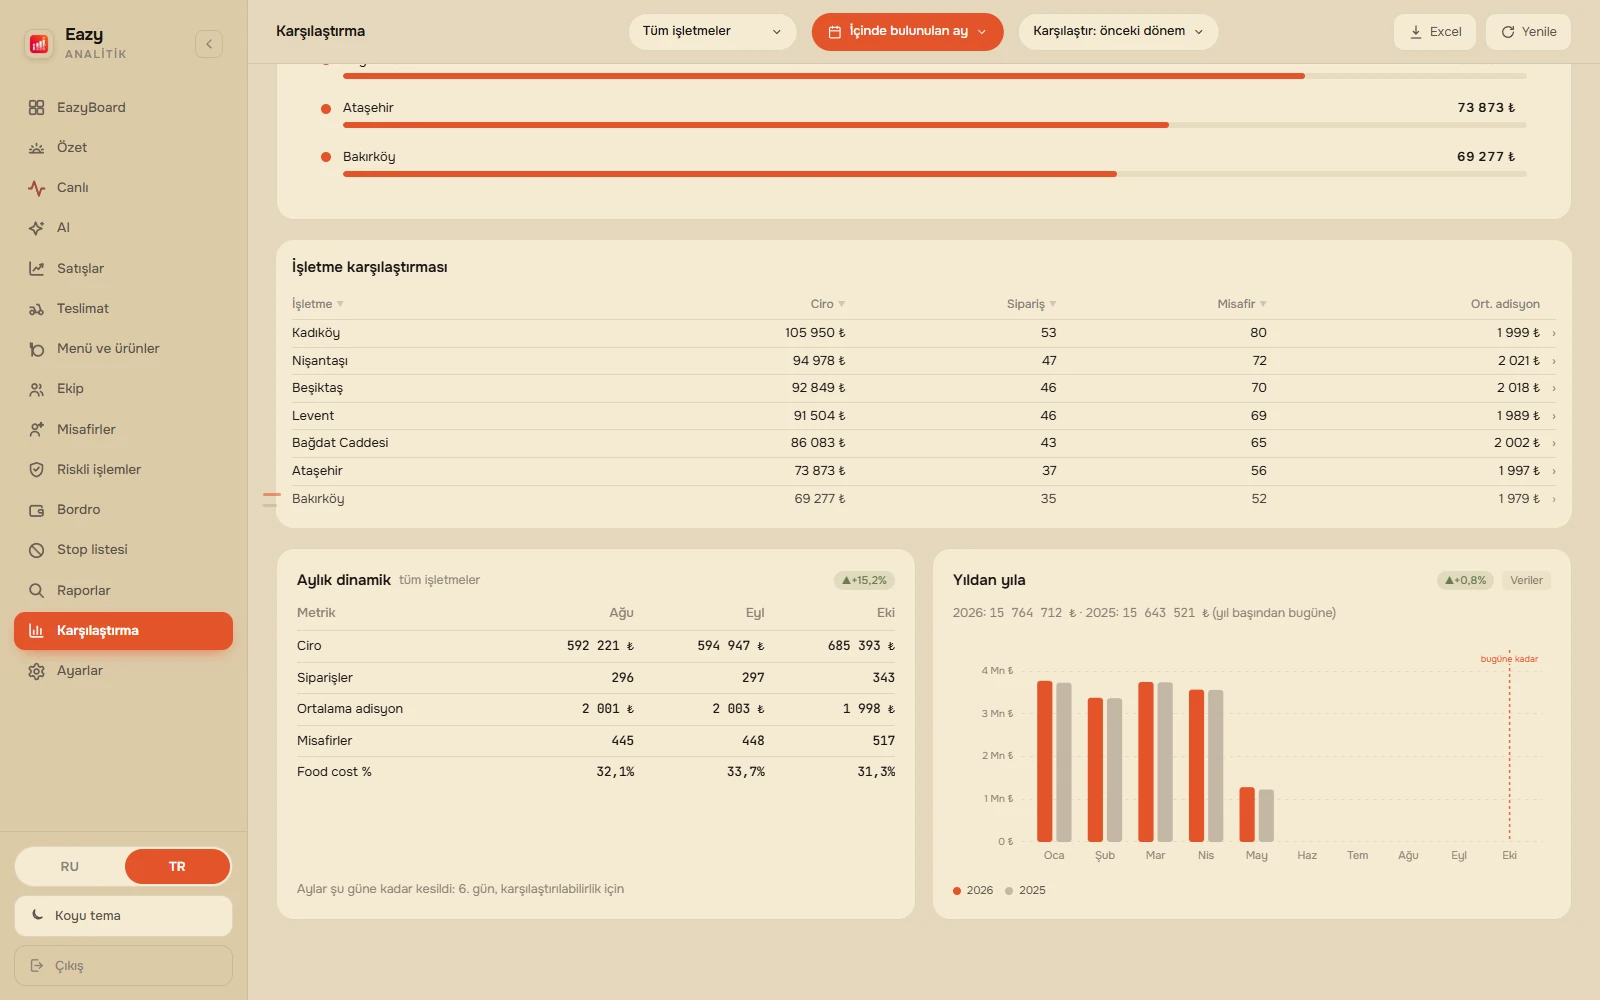Click the Özet sunrise icon

point(37,148)
